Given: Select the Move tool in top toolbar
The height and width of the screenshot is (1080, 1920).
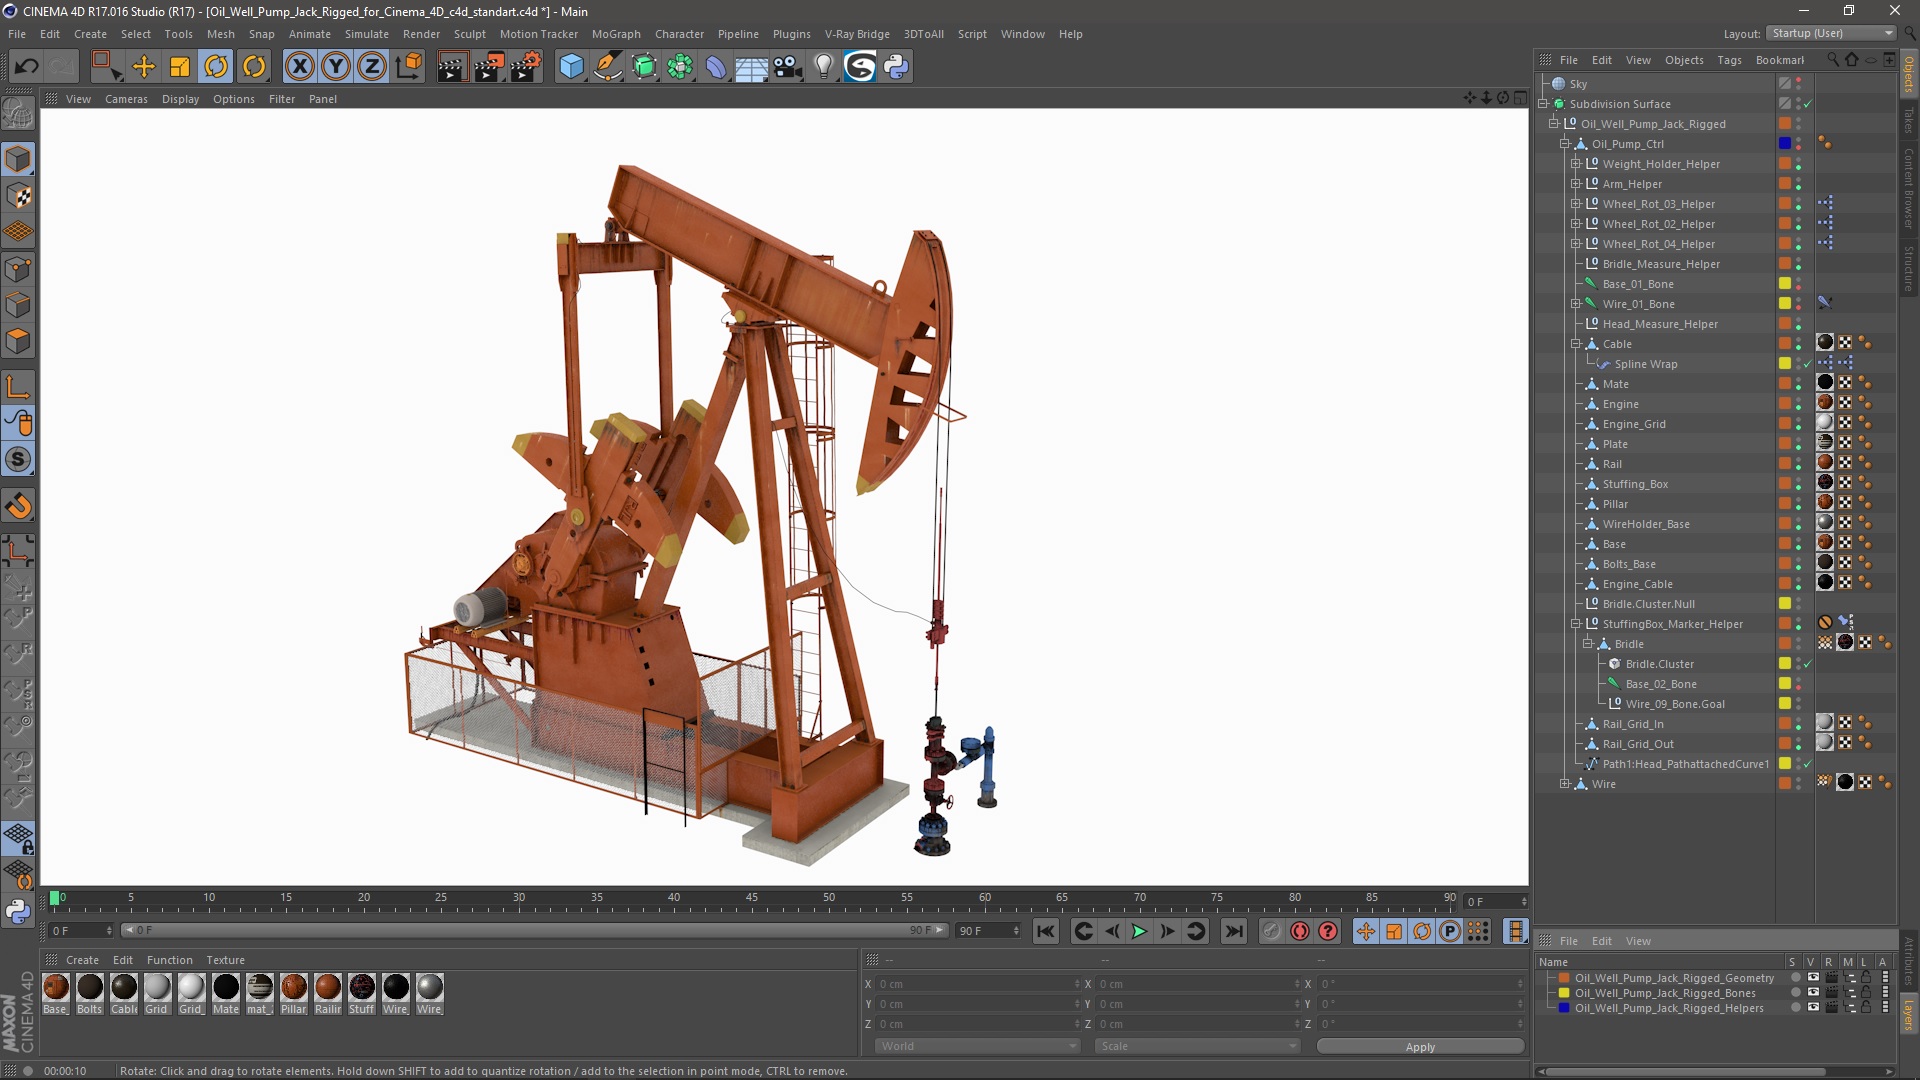Looking at the screenshot, I should 144,67.
